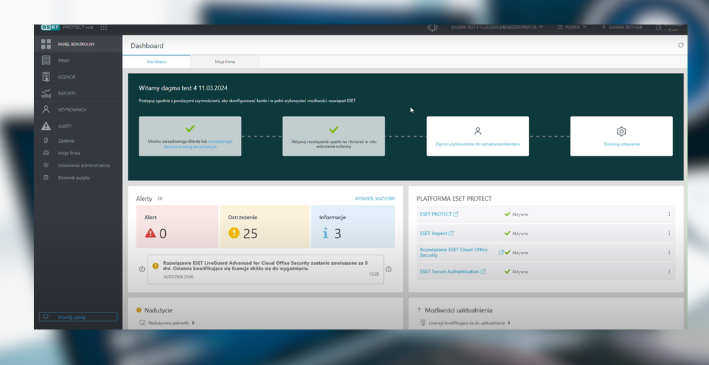Switch to the Moi klienci tab
The image size is (709, 365).
tap(156, 62)
